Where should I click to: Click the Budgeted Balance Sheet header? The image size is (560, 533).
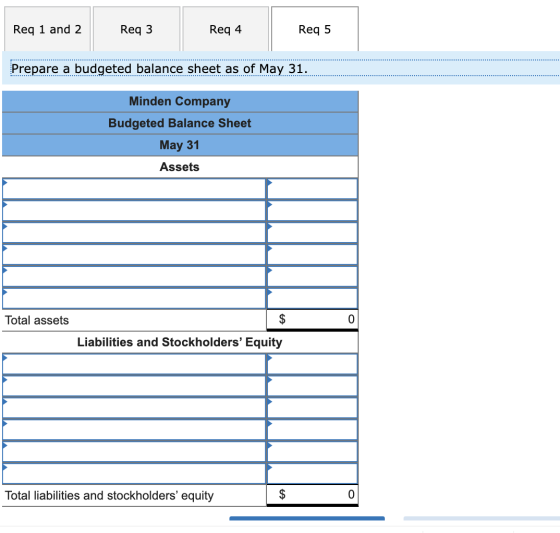pos(180,123)
